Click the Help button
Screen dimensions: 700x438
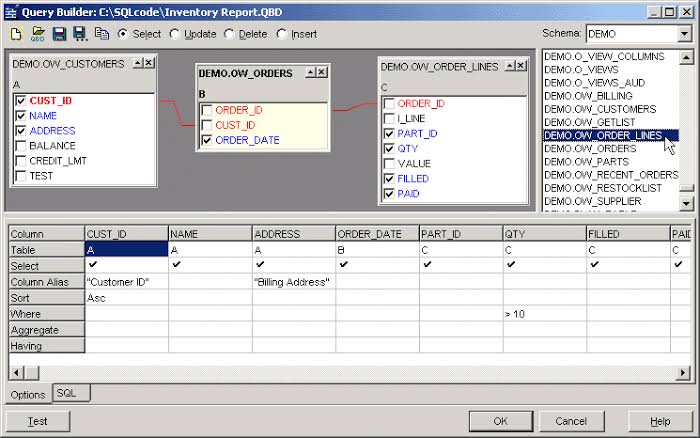[x=660, y=421]
